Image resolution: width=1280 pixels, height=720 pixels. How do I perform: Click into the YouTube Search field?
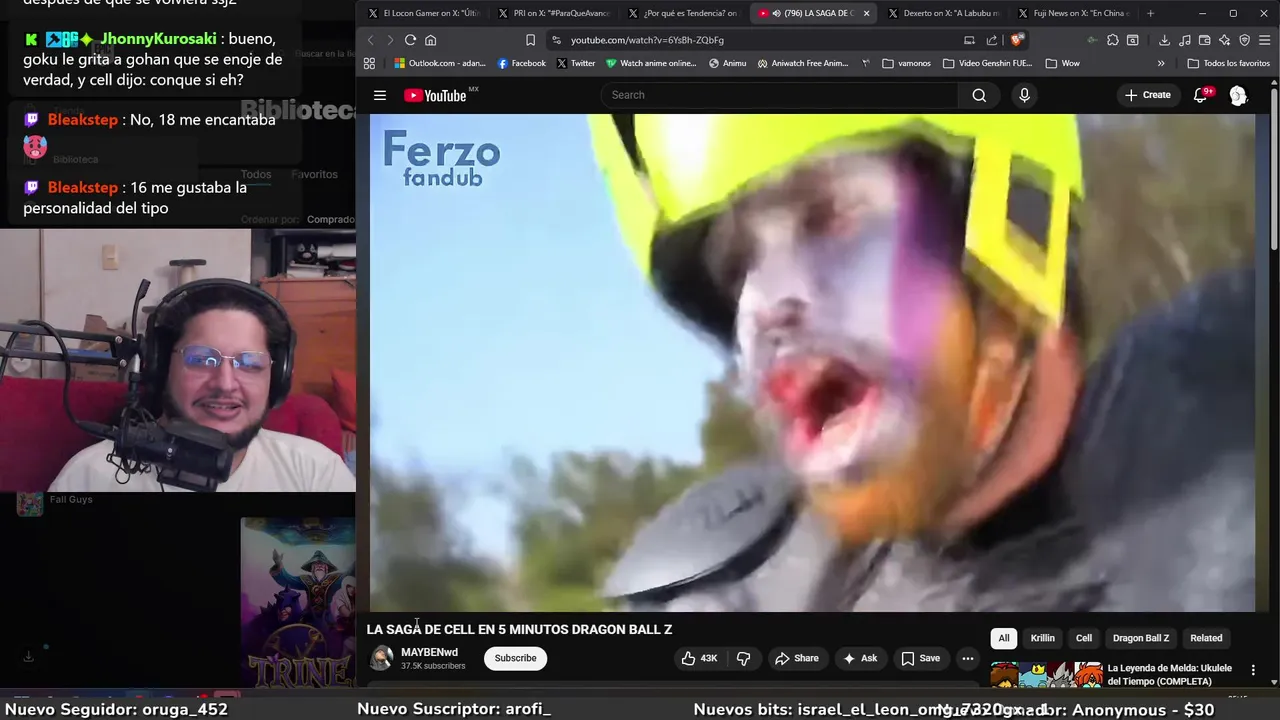click(780, 95)
